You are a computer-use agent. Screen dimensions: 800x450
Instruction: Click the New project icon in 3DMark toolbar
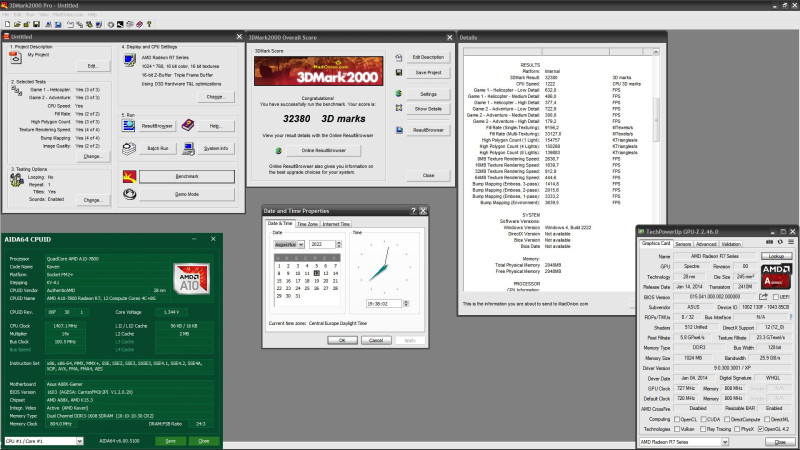coord(7,24)
